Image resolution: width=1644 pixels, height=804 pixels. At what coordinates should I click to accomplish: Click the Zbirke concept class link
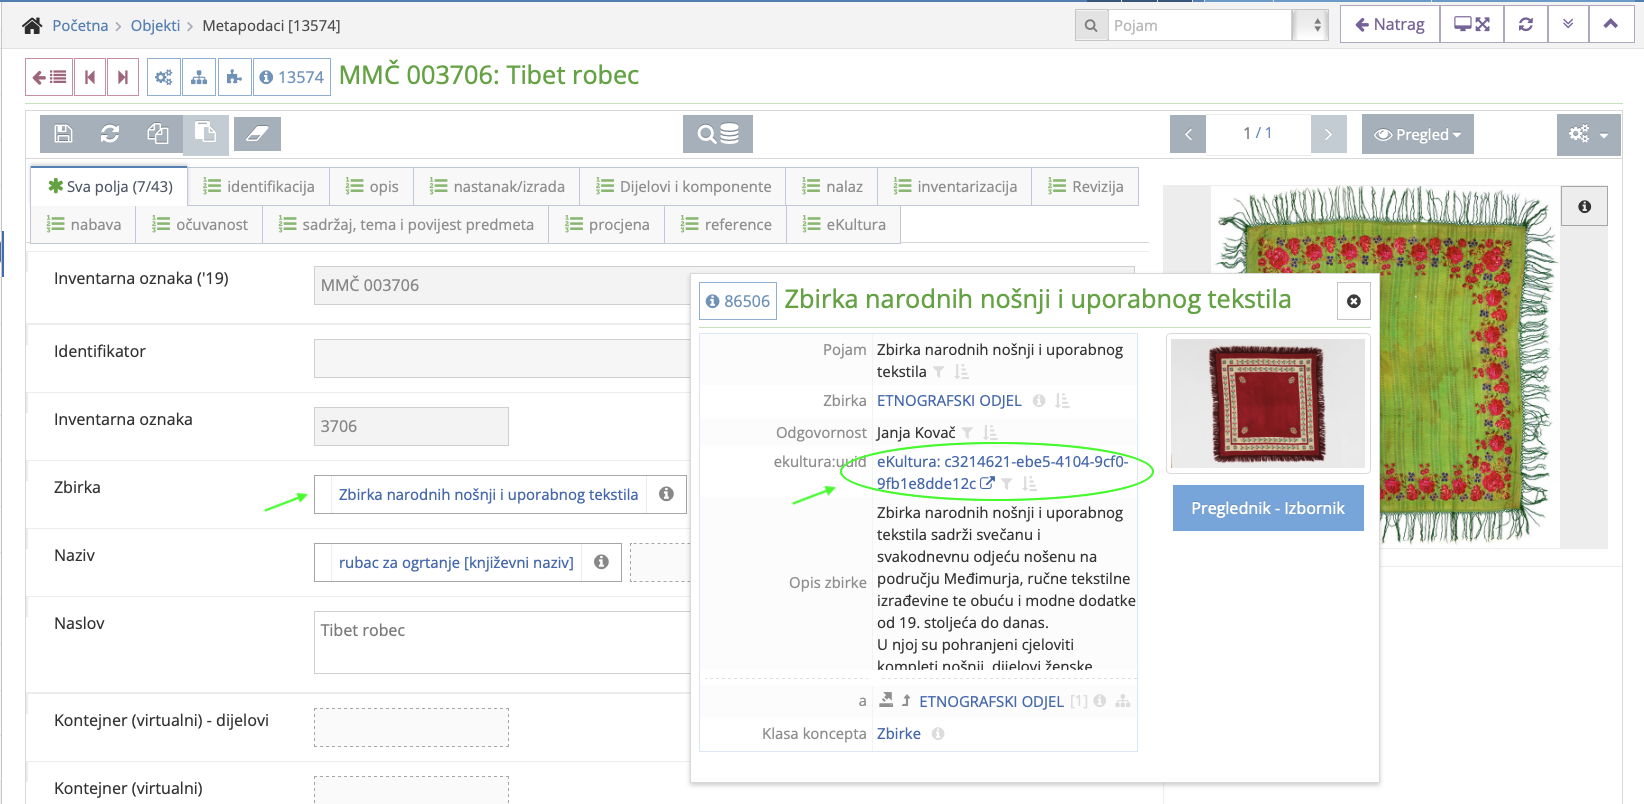coord(899,734)
